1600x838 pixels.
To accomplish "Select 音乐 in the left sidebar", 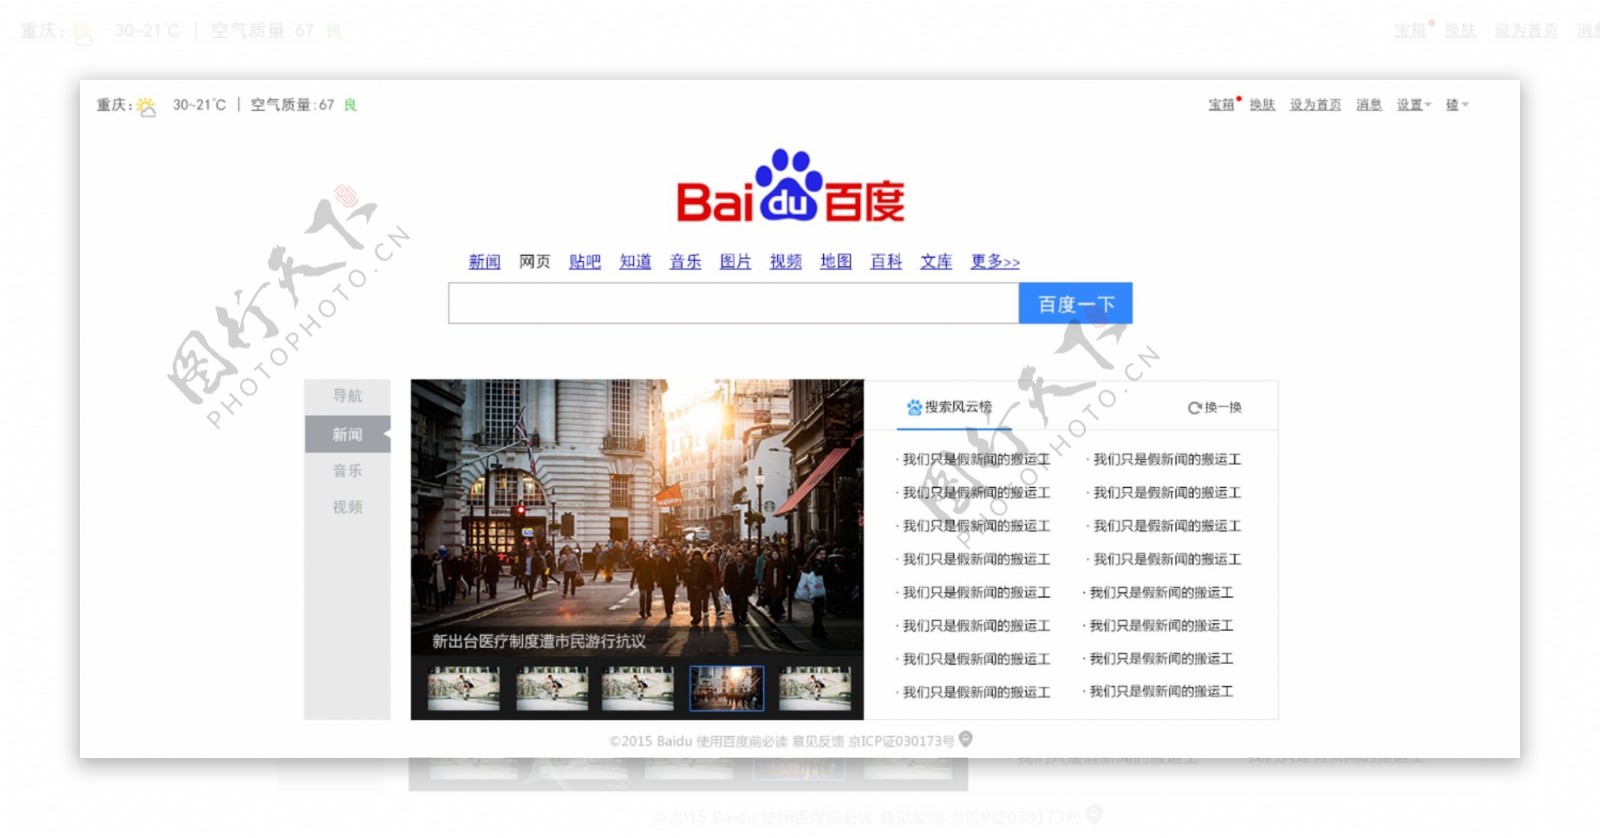I will (x=347, y=471).
